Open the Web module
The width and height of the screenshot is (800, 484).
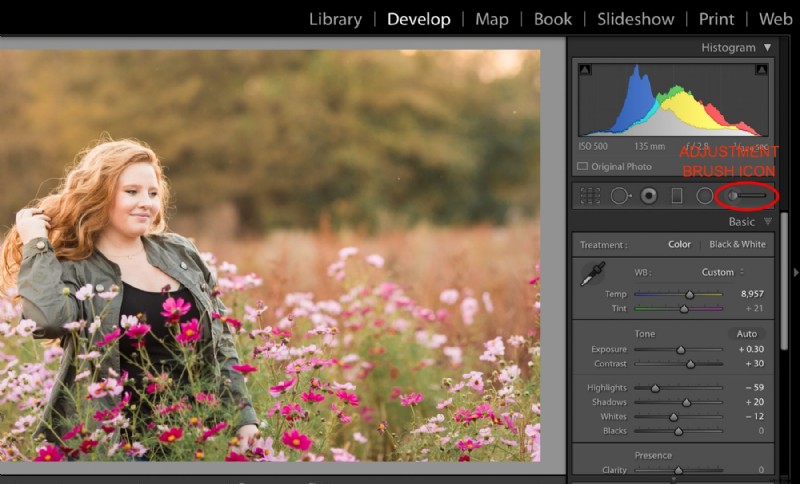(776, 19)
